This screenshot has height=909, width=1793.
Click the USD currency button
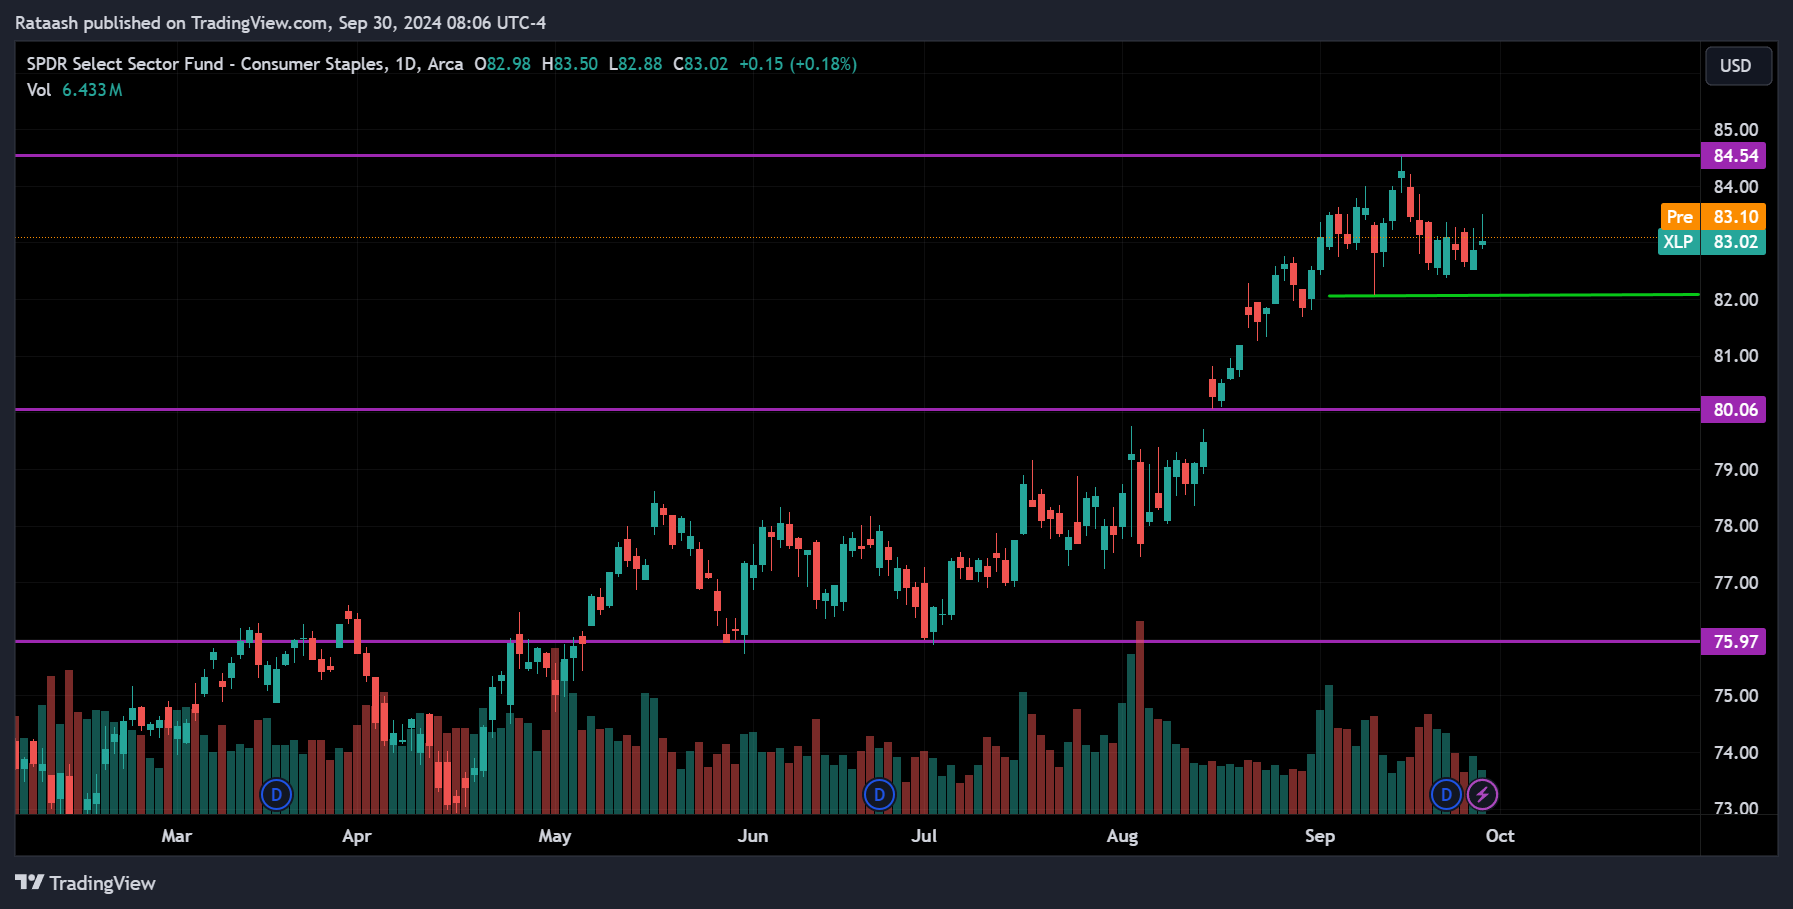1738,66
